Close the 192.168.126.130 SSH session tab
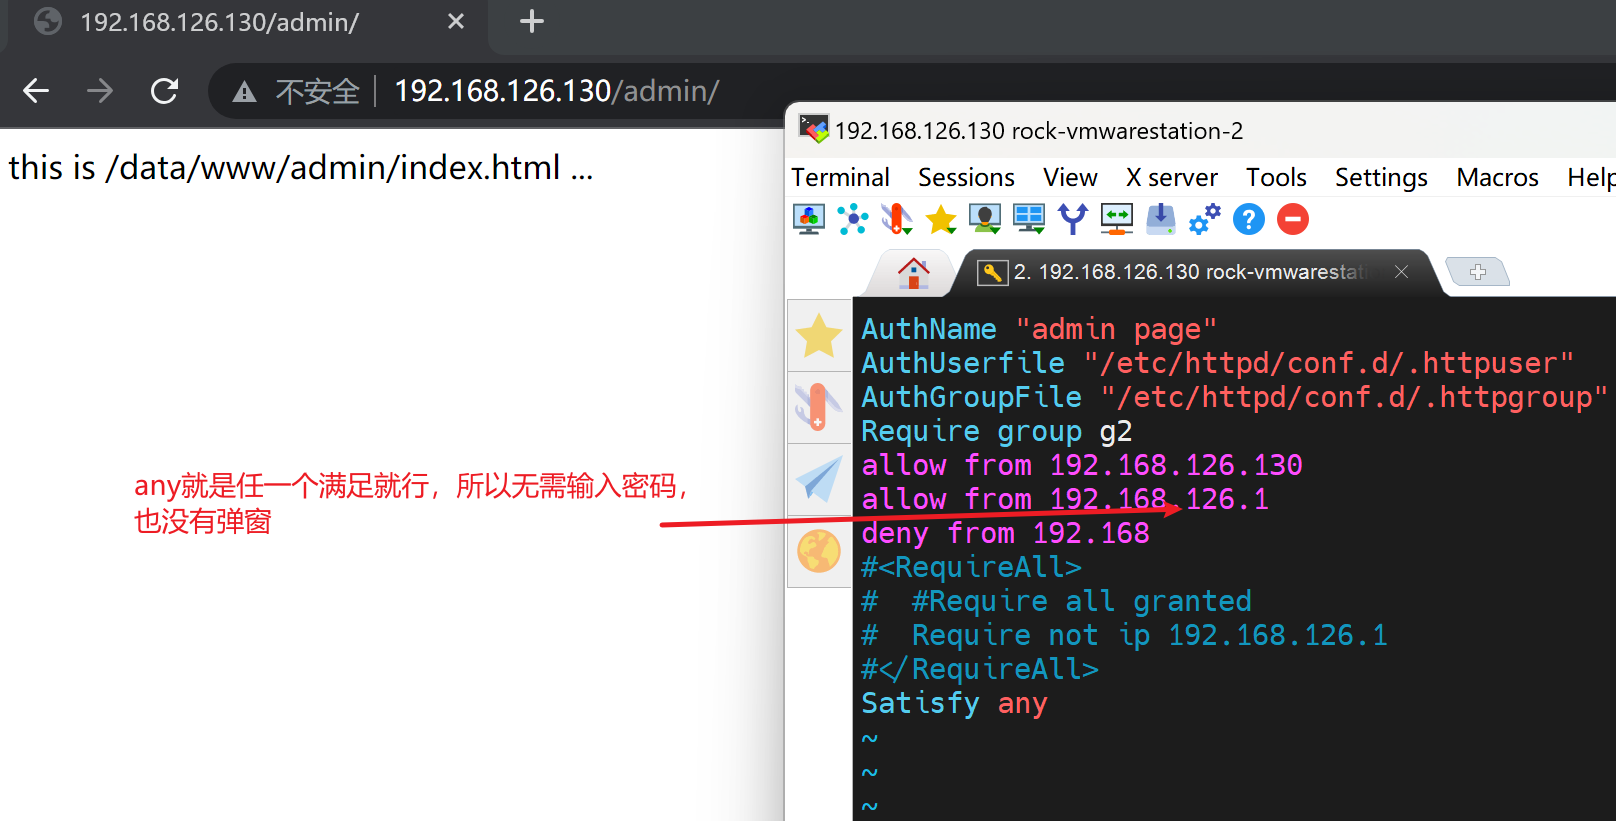This screenshot has height=821, width=1616. [1401, 272]
